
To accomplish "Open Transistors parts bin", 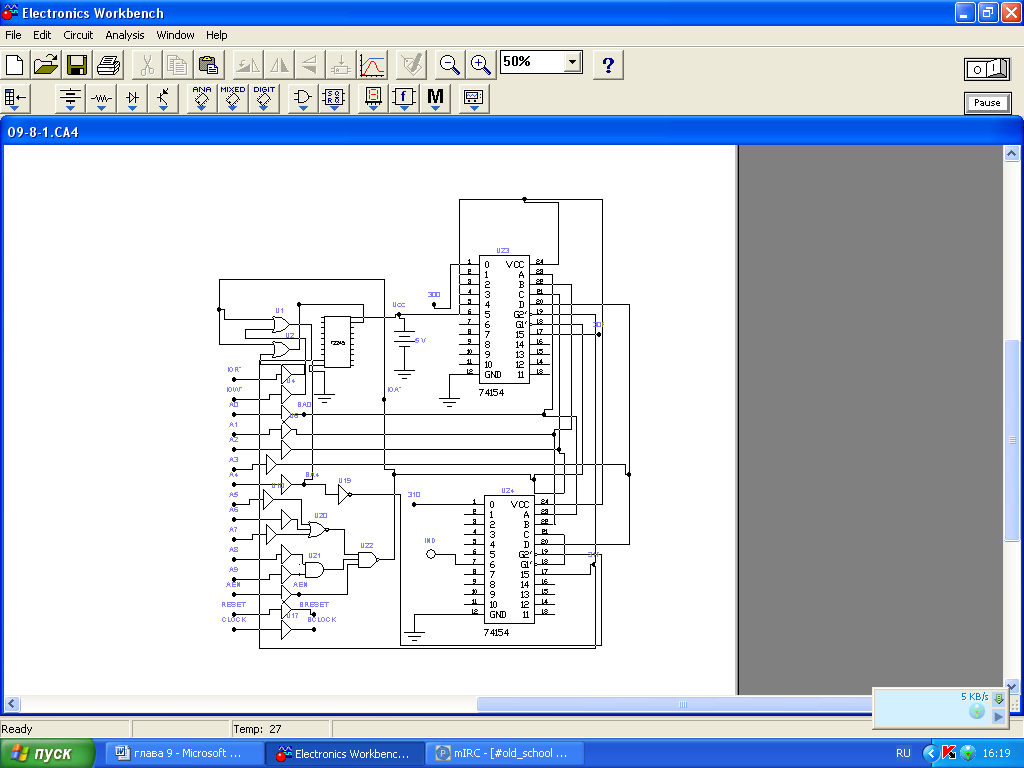I will [163, 98].
